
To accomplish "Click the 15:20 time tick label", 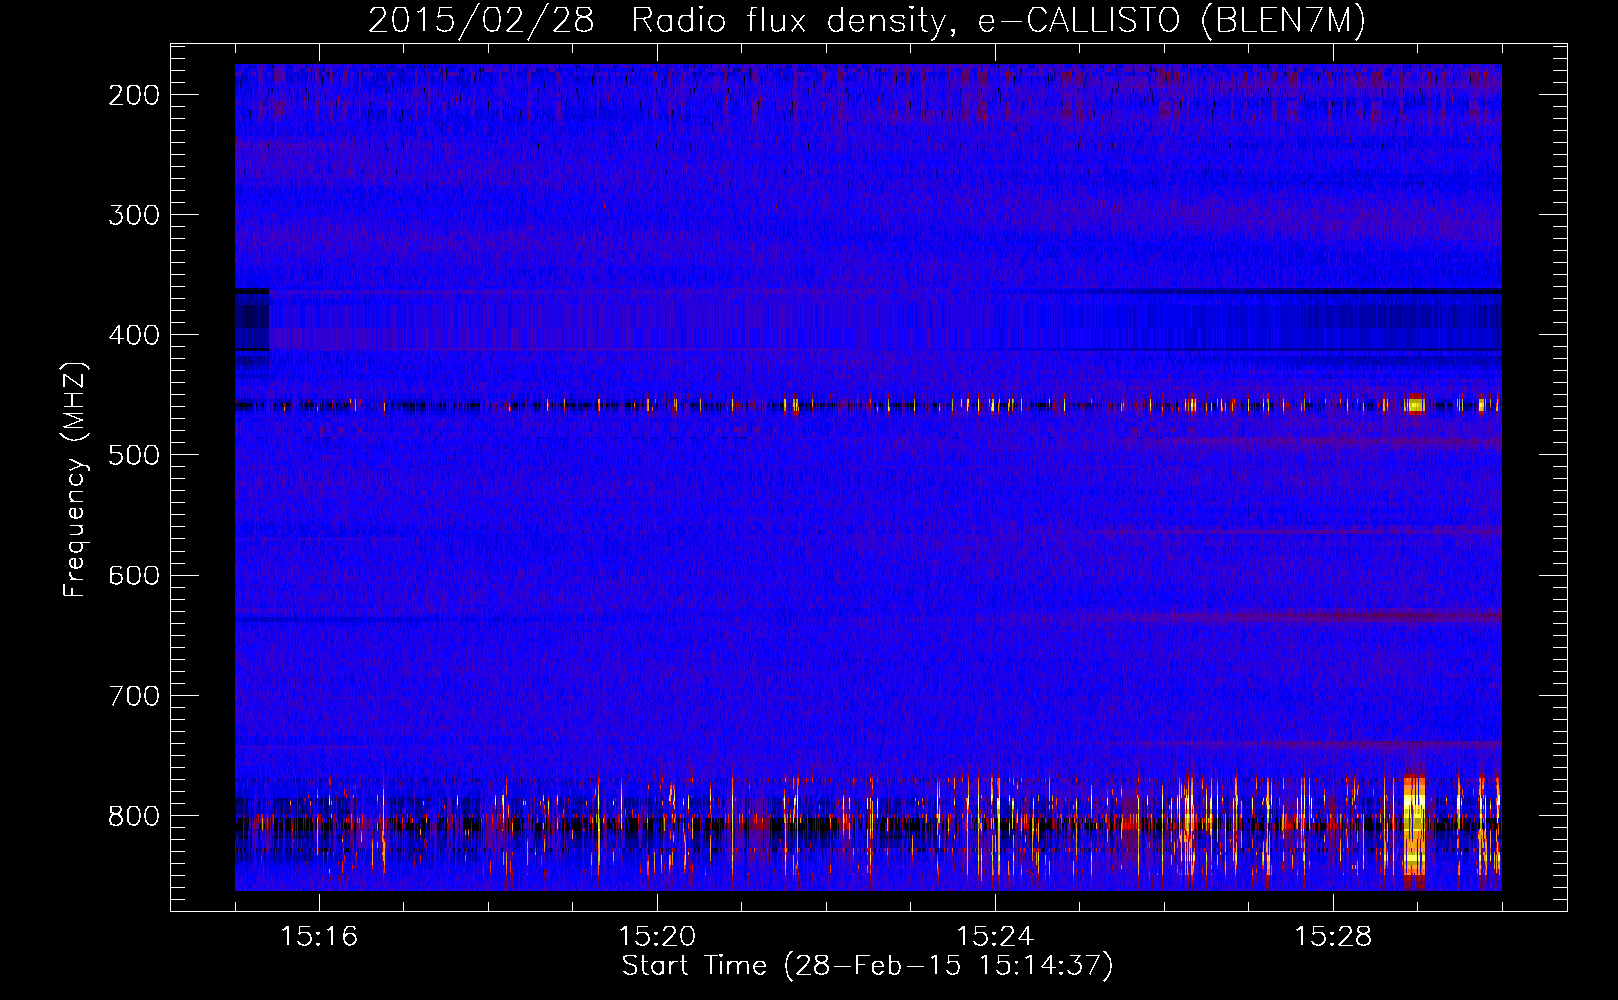I will (x=657, y=937).
